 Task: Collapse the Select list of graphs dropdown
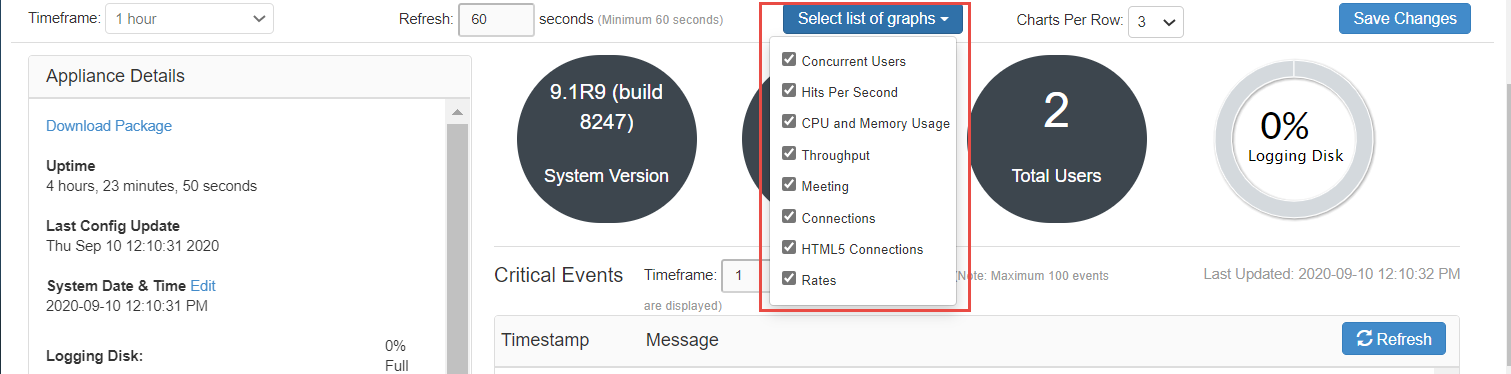tap(873, 19)
